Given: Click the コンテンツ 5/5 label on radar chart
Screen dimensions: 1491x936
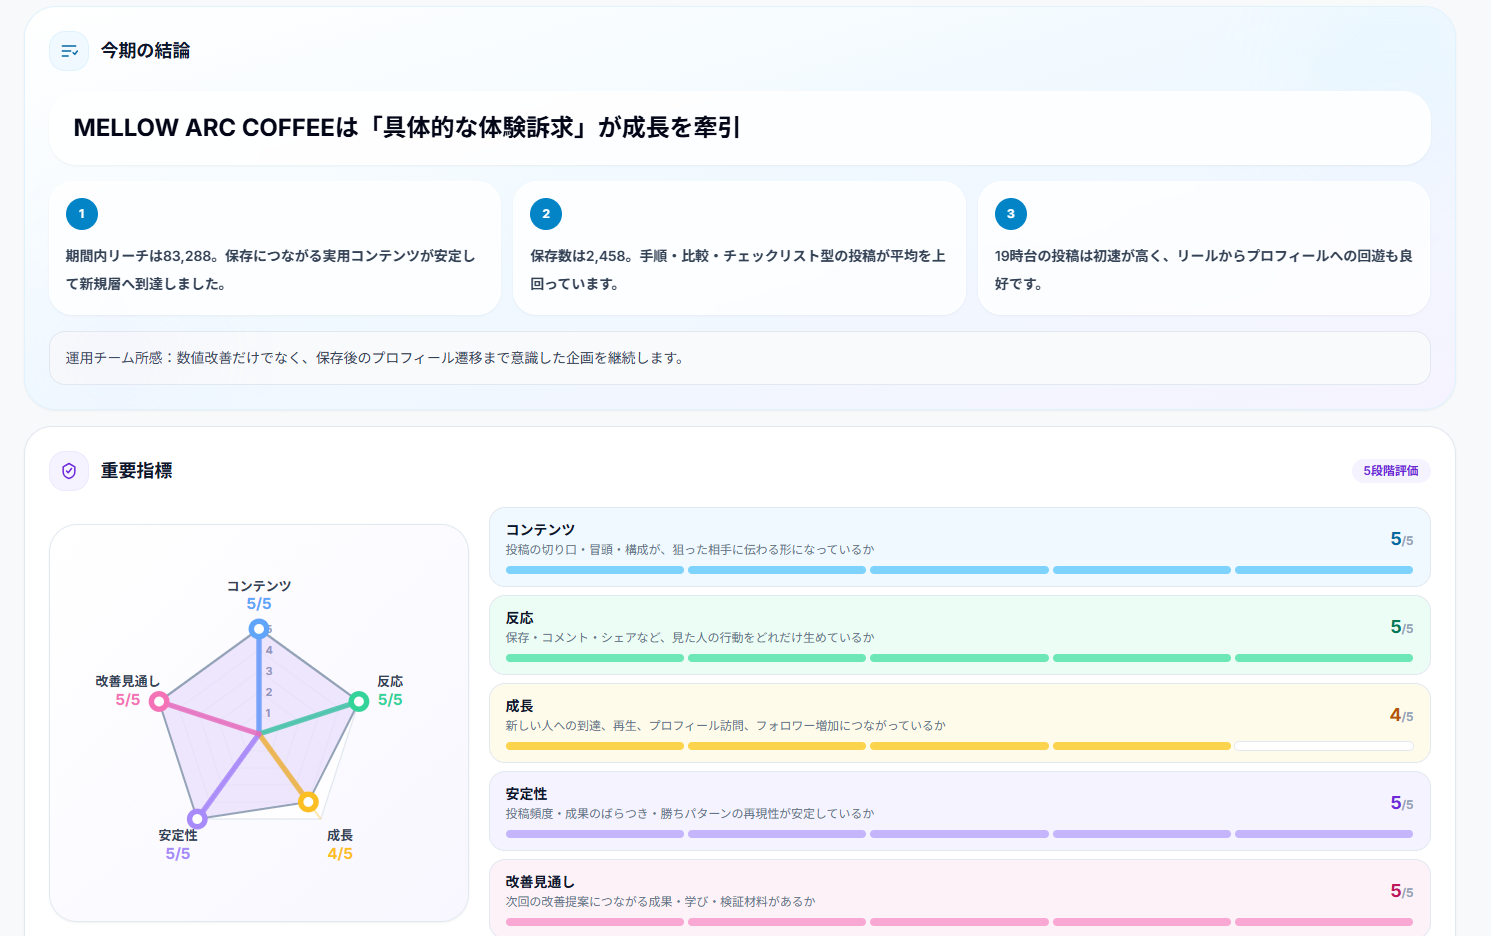Looking at the screenshot, I should point(259,595).
